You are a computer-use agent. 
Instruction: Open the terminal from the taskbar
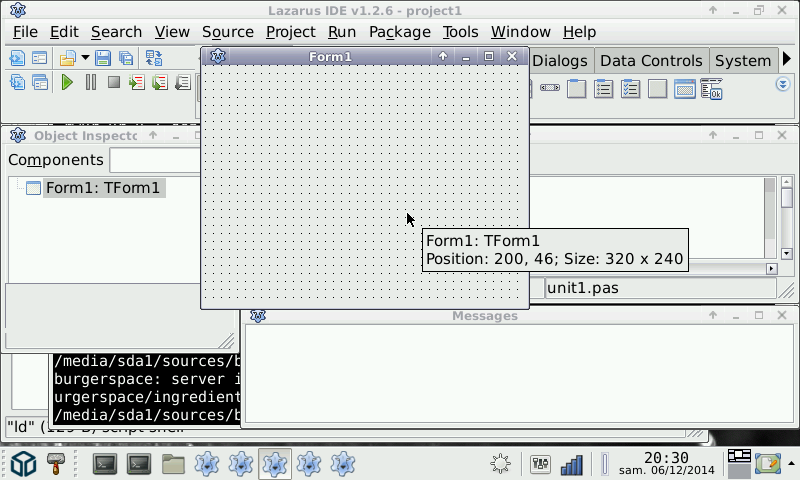coord(106,464)
